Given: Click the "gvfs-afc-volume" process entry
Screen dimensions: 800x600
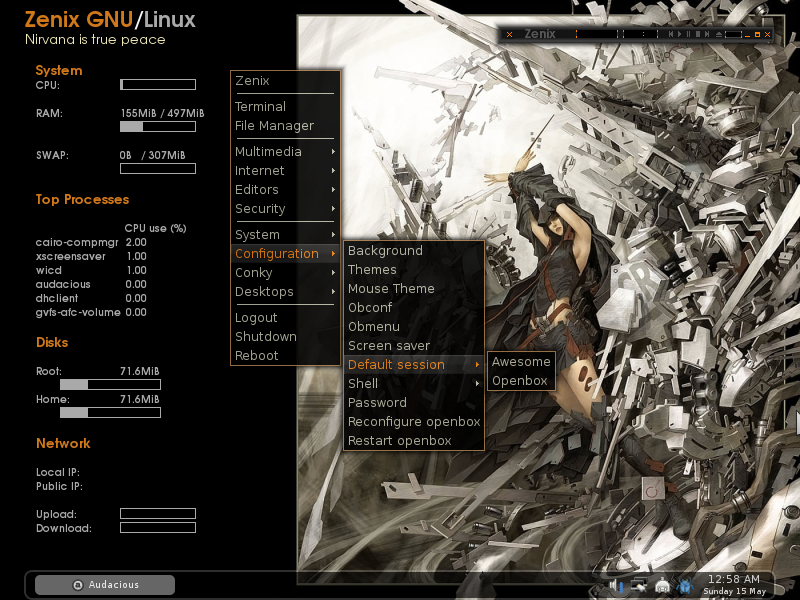Looking at the screenshot, I should point(78,312).
